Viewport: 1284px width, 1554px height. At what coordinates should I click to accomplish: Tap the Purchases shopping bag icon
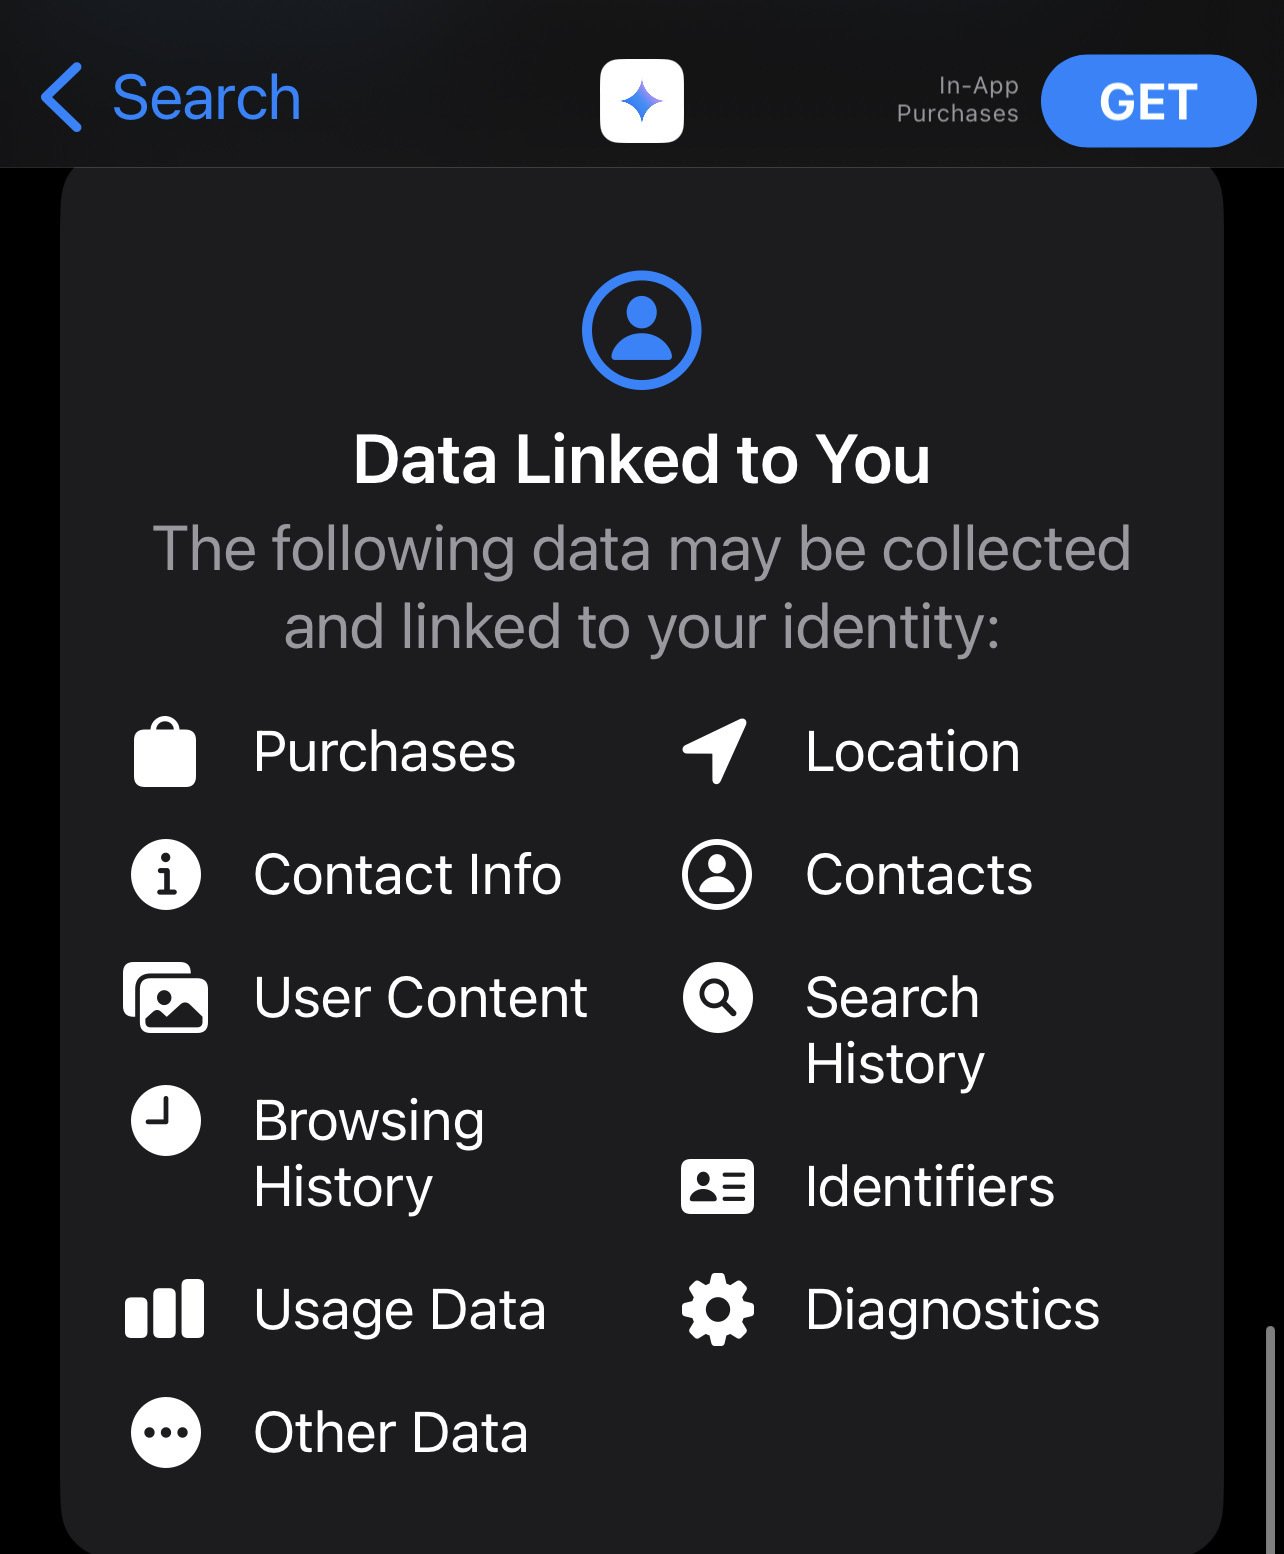coord(165,752)
